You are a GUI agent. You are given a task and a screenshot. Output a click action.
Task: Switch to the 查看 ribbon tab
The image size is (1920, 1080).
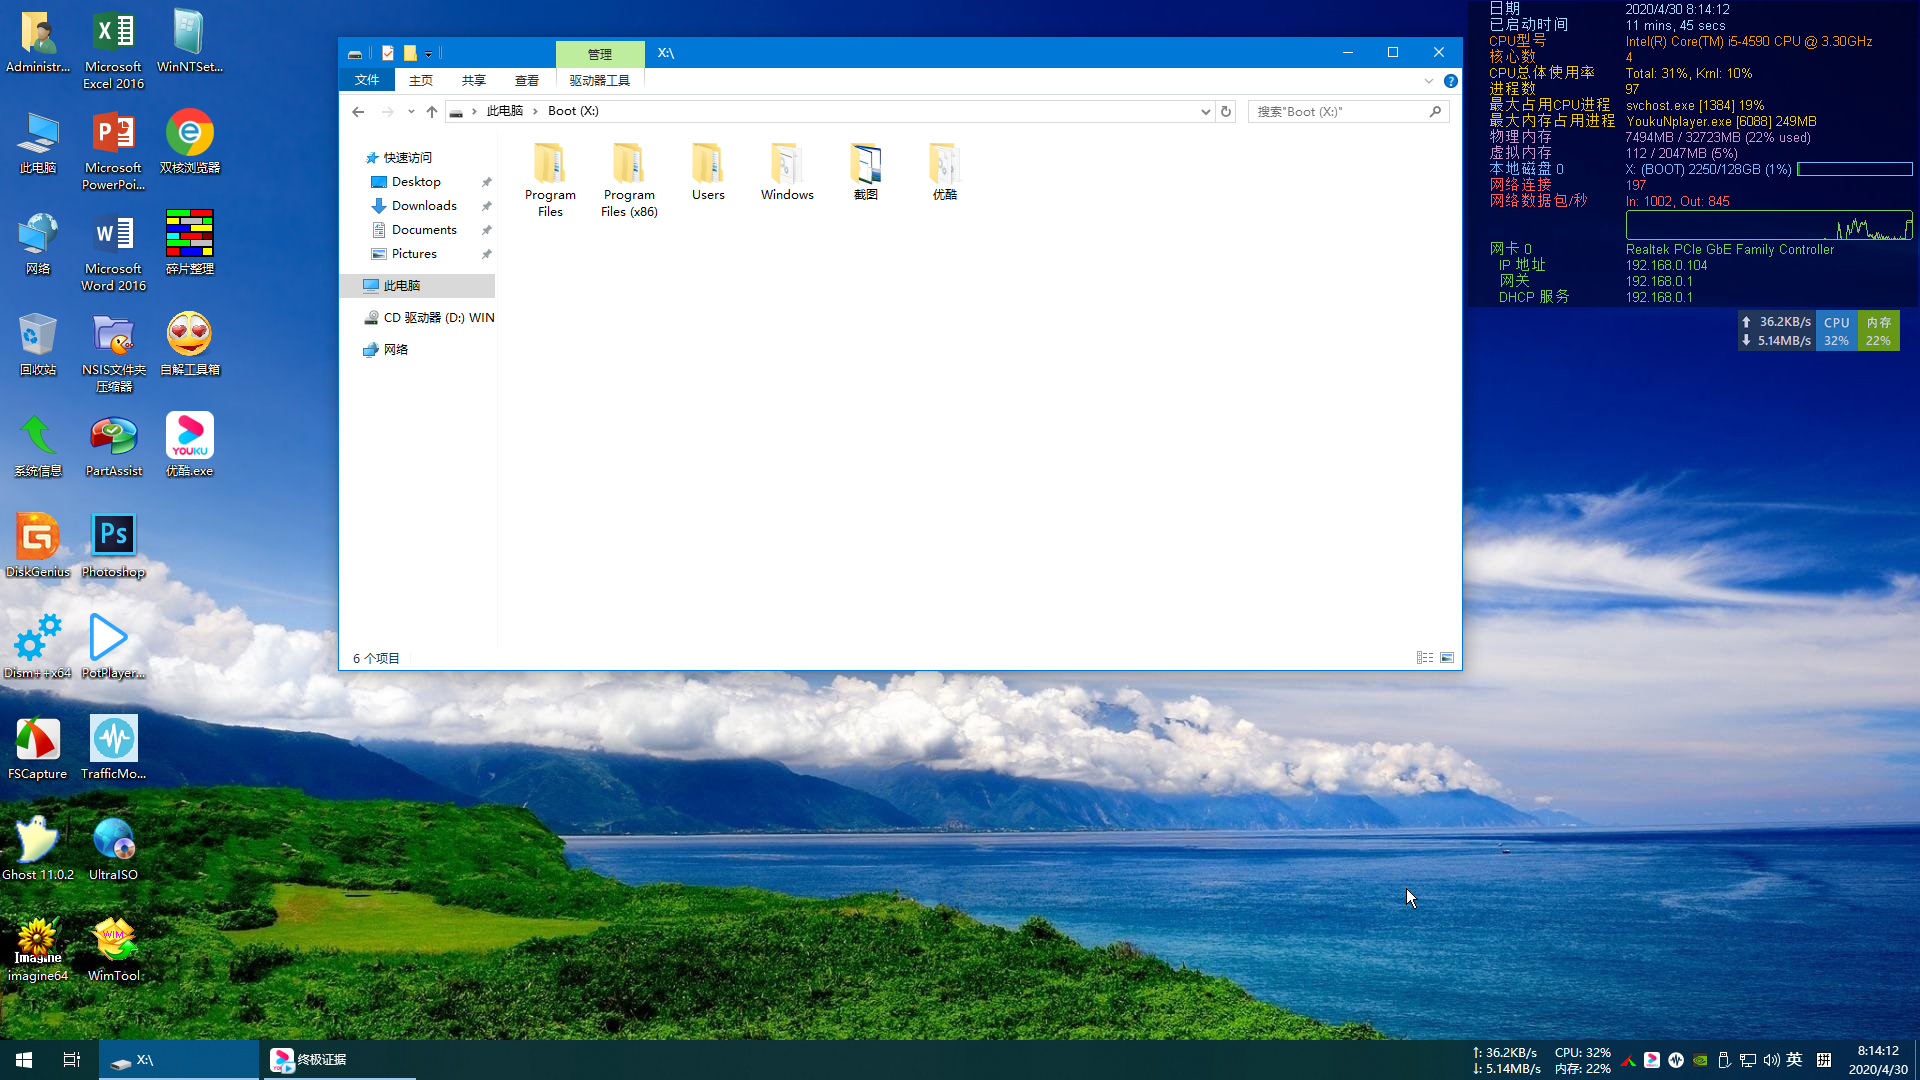pos(527,80)
